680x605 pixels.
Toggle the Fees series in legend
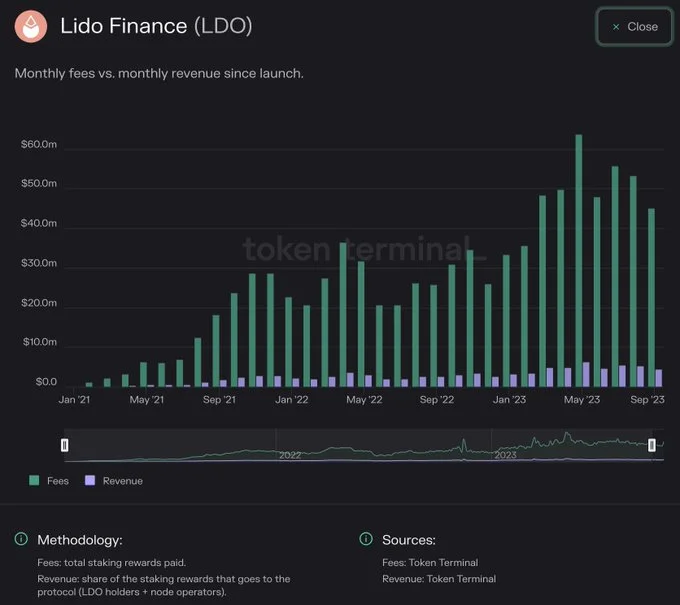pos(49,481)
